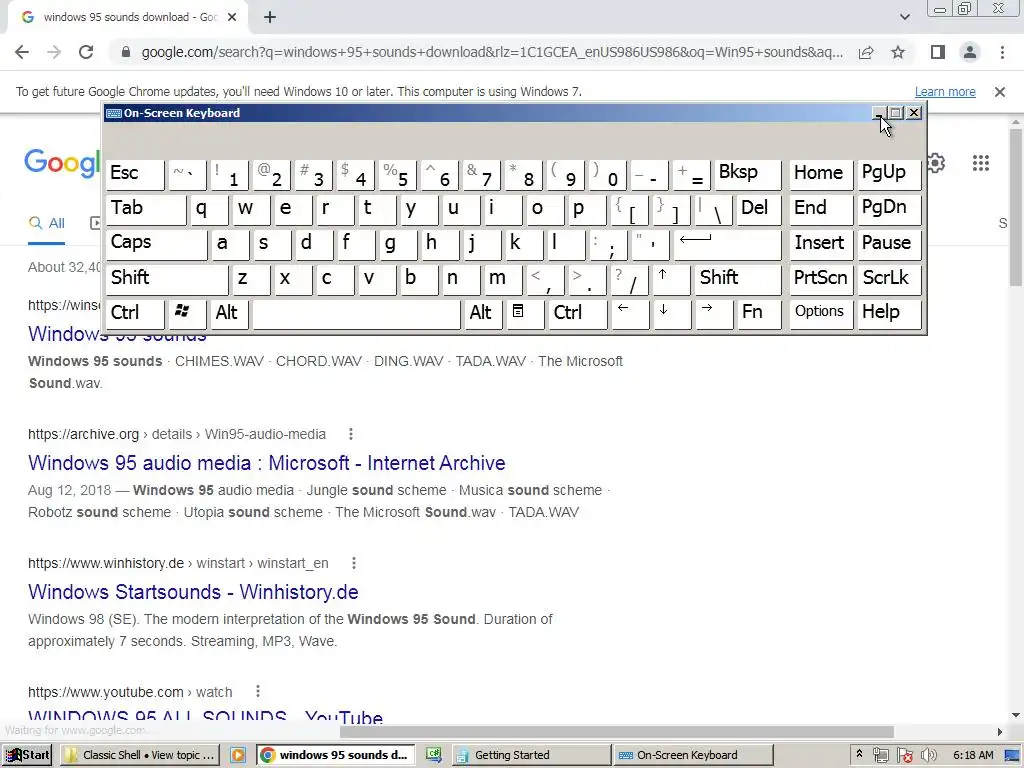Reload the Google search page
This screenshot has height=768, width=1024.
tap(86, 52)
